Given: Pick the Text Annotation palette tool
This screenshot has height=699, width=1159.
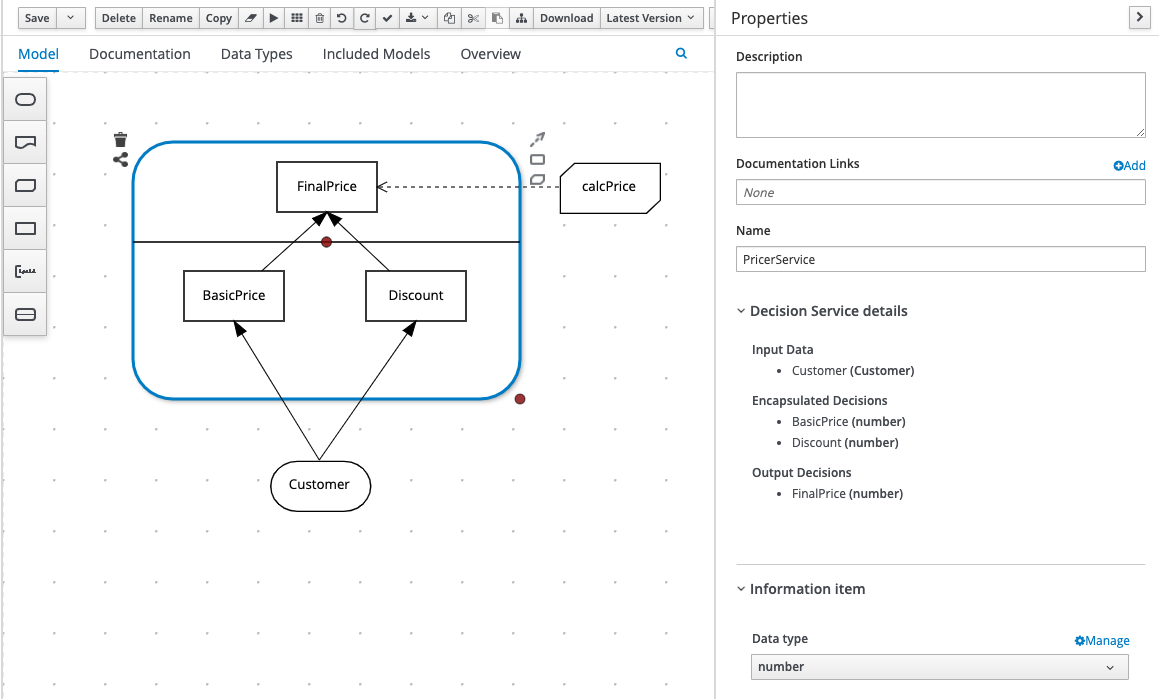Looking at the screenshot, I should 26,271.
